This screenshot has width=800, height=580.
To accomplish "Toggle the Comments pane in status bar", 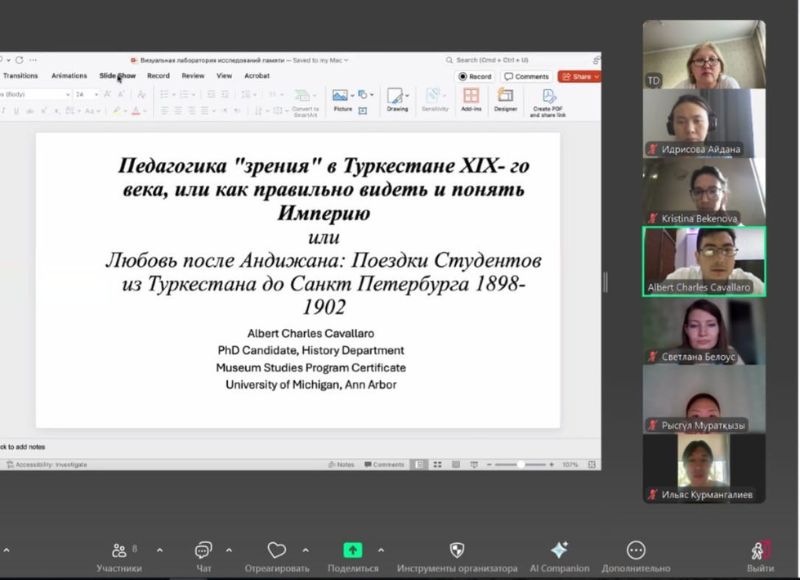I will tap(384, 464).
